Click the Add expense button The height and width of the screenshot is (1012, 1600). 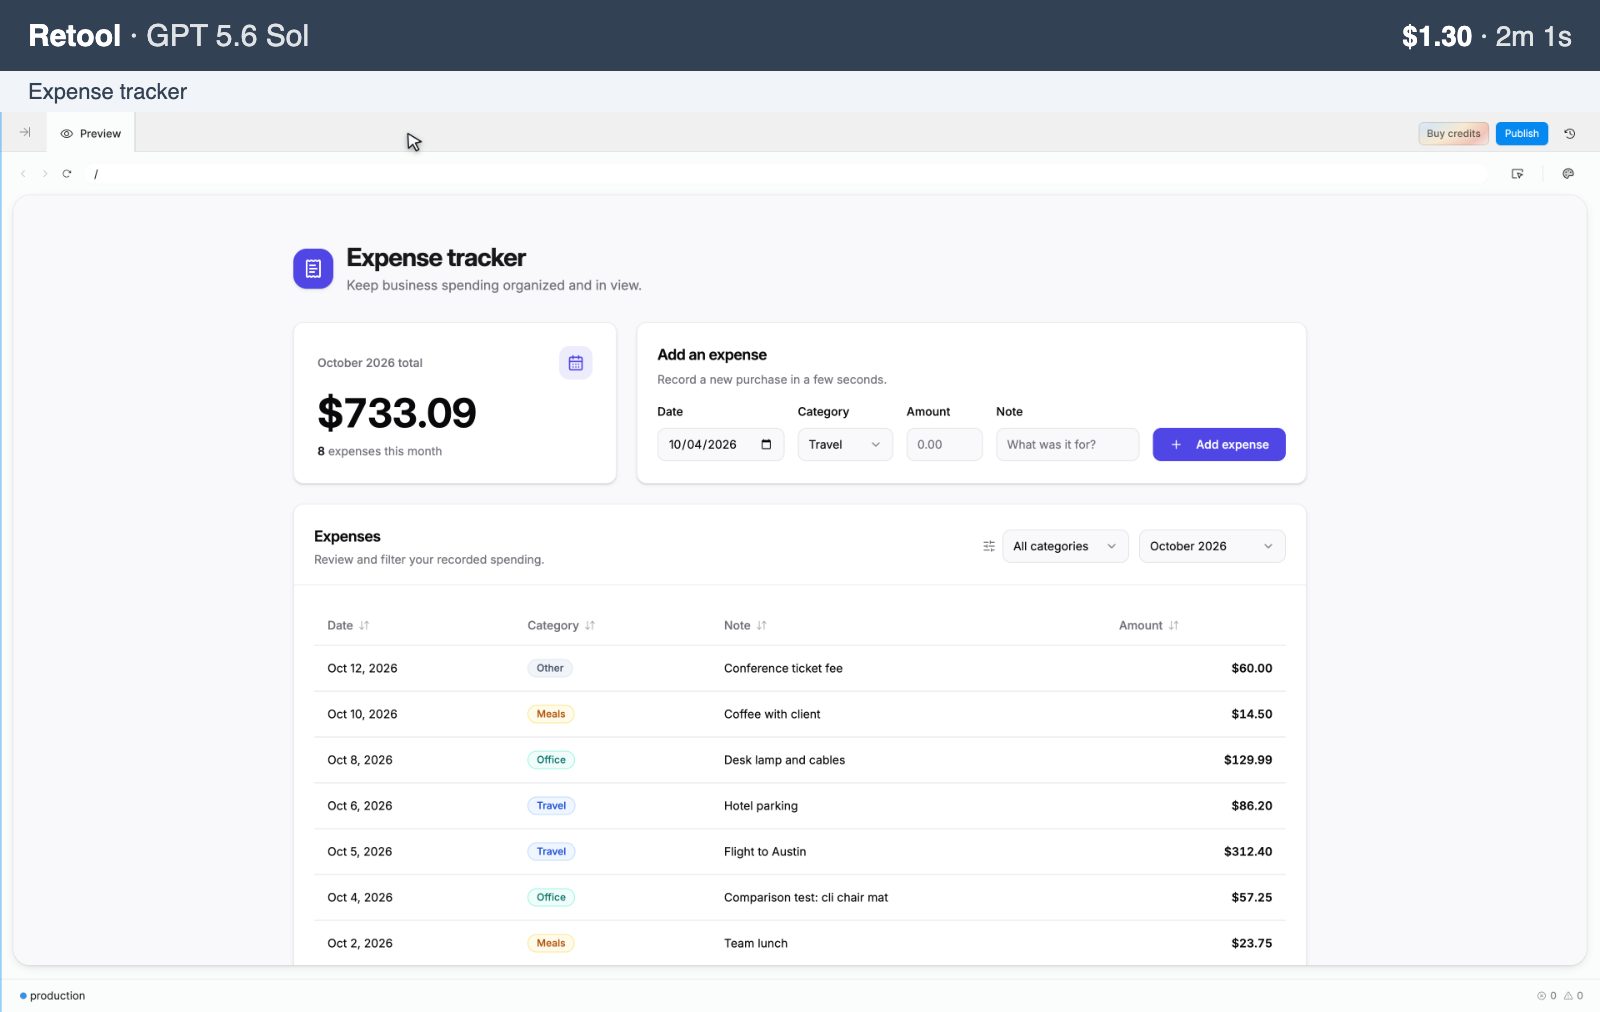[1219, 445]
